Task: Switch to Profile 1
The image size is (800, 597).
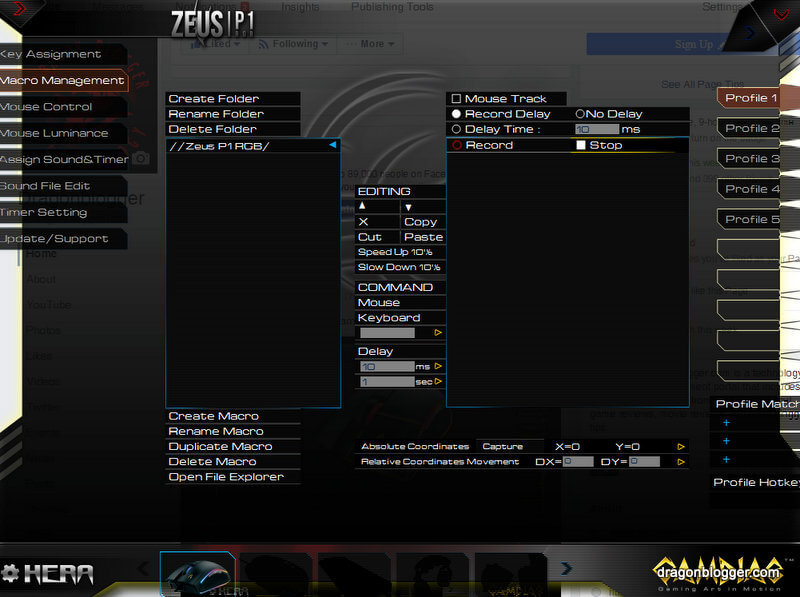Action: point(750,98)
